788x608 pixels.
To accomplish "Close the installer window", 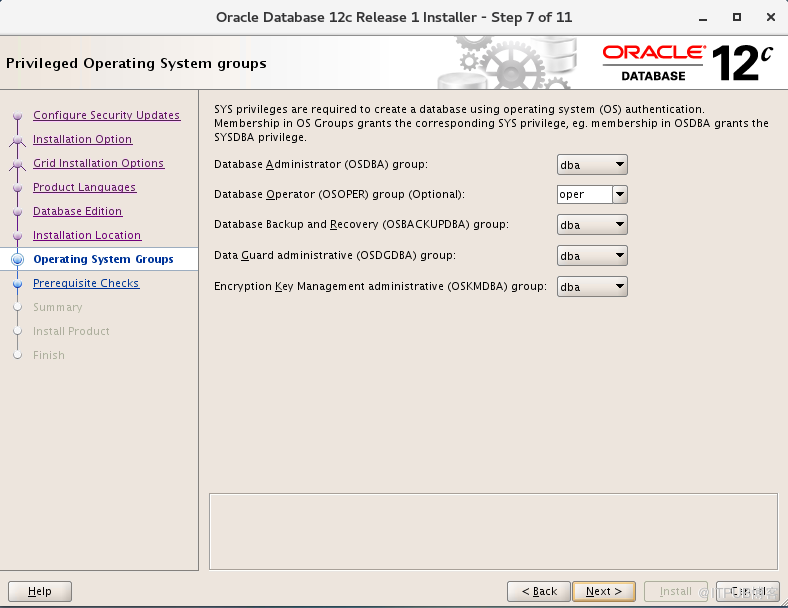I will pos(771,17).
